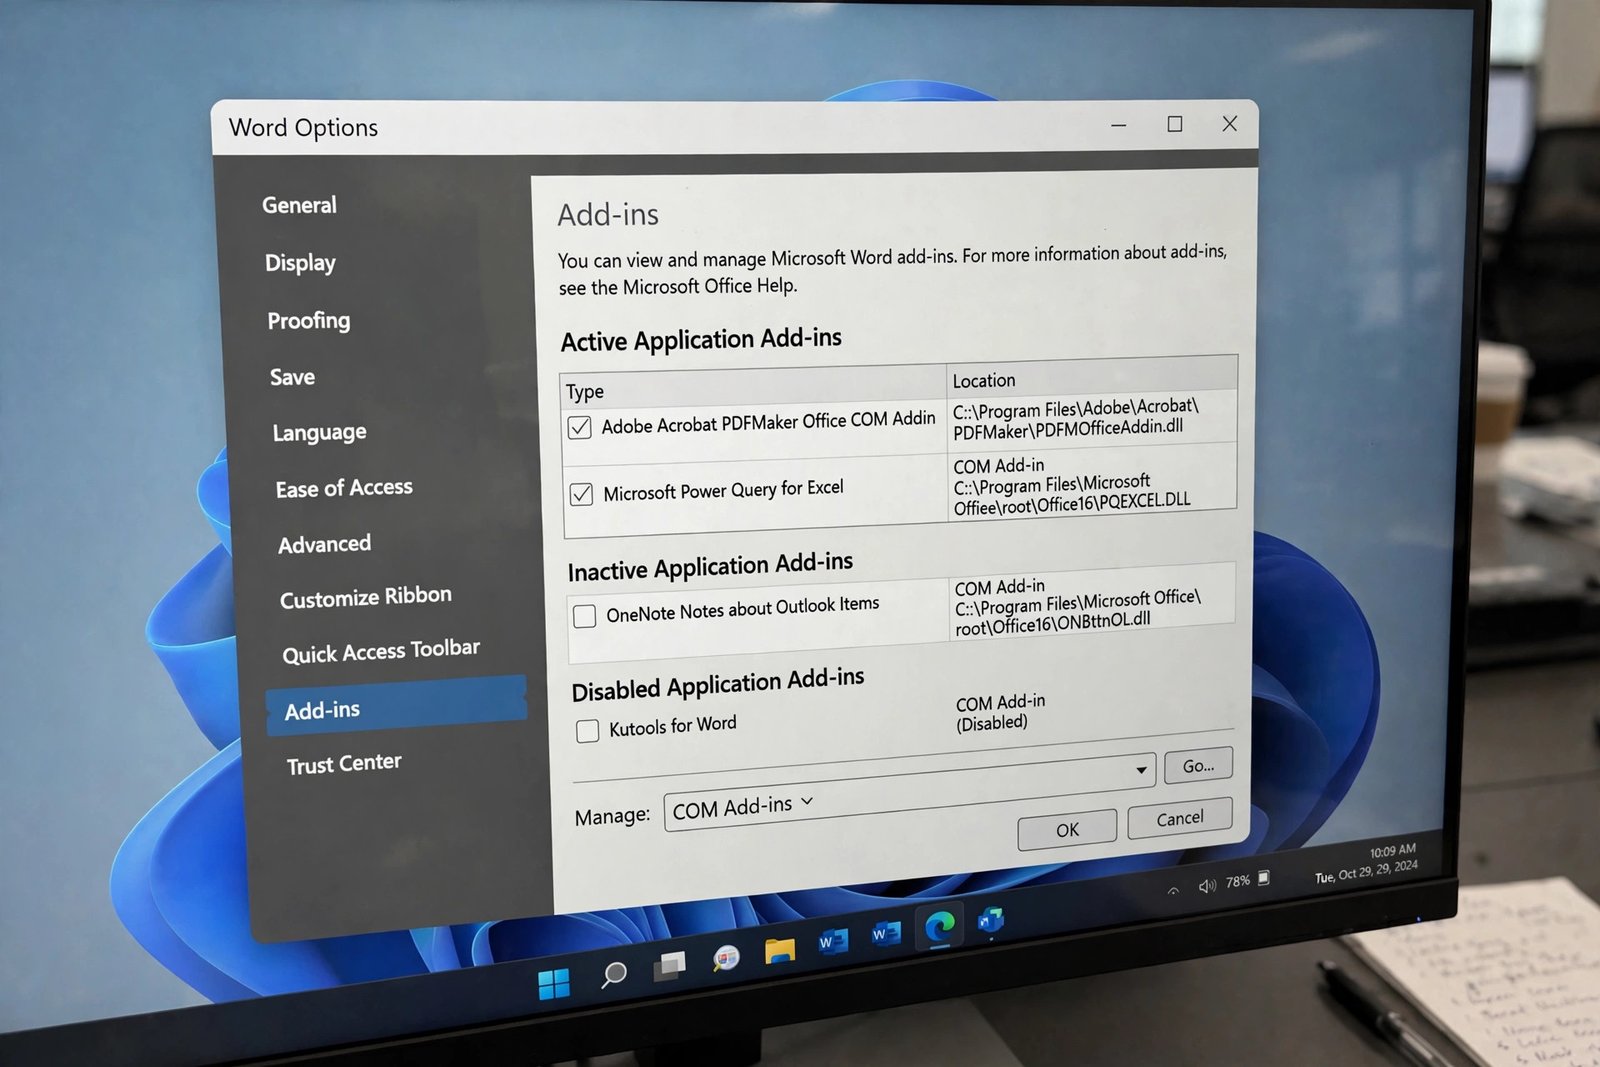Viewport: 1600px width, 1067px height.
Task: Open Quick Access Toolbar settings
Action: click(x=381, y=651)
